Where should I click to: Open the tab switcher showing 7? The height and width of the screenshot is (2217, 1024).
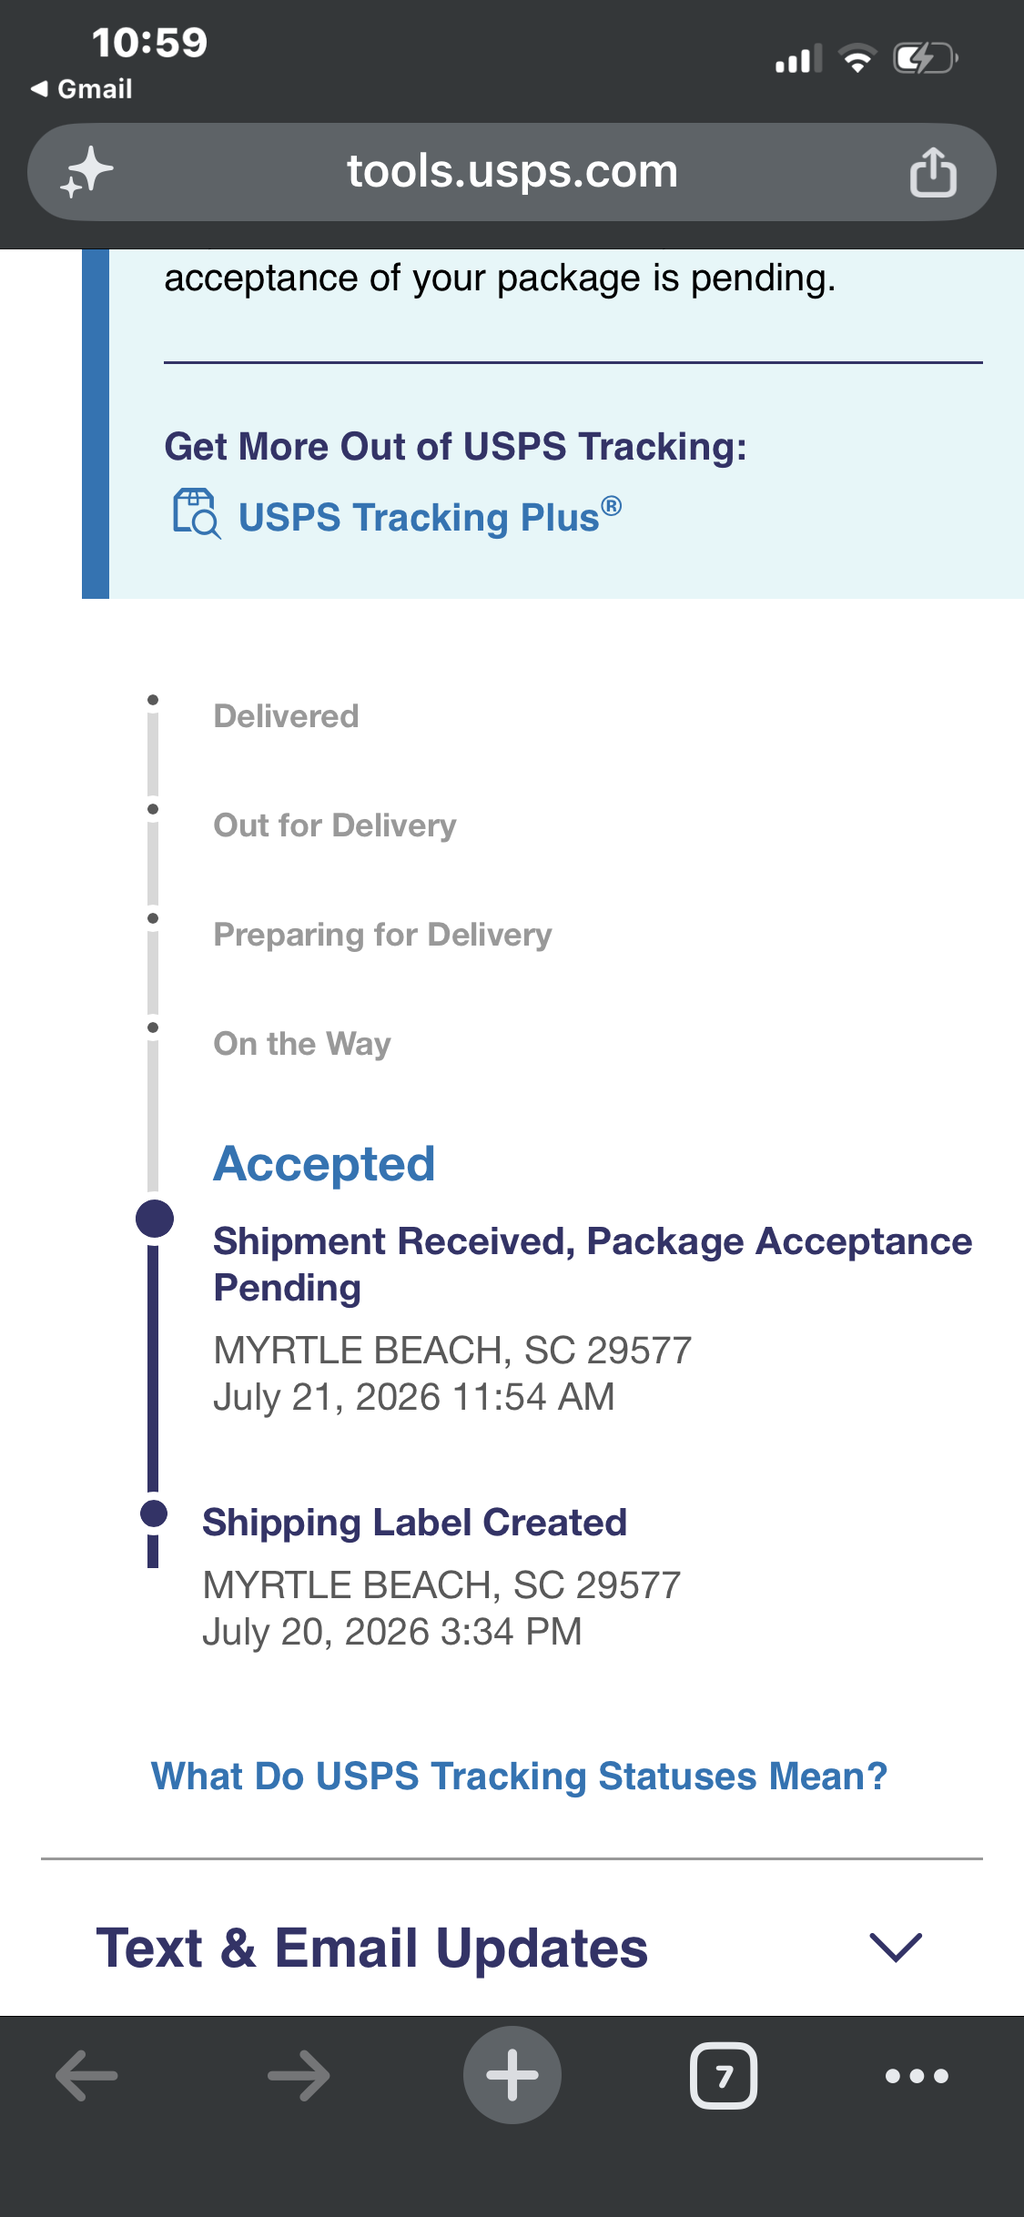click(724, 2076)
